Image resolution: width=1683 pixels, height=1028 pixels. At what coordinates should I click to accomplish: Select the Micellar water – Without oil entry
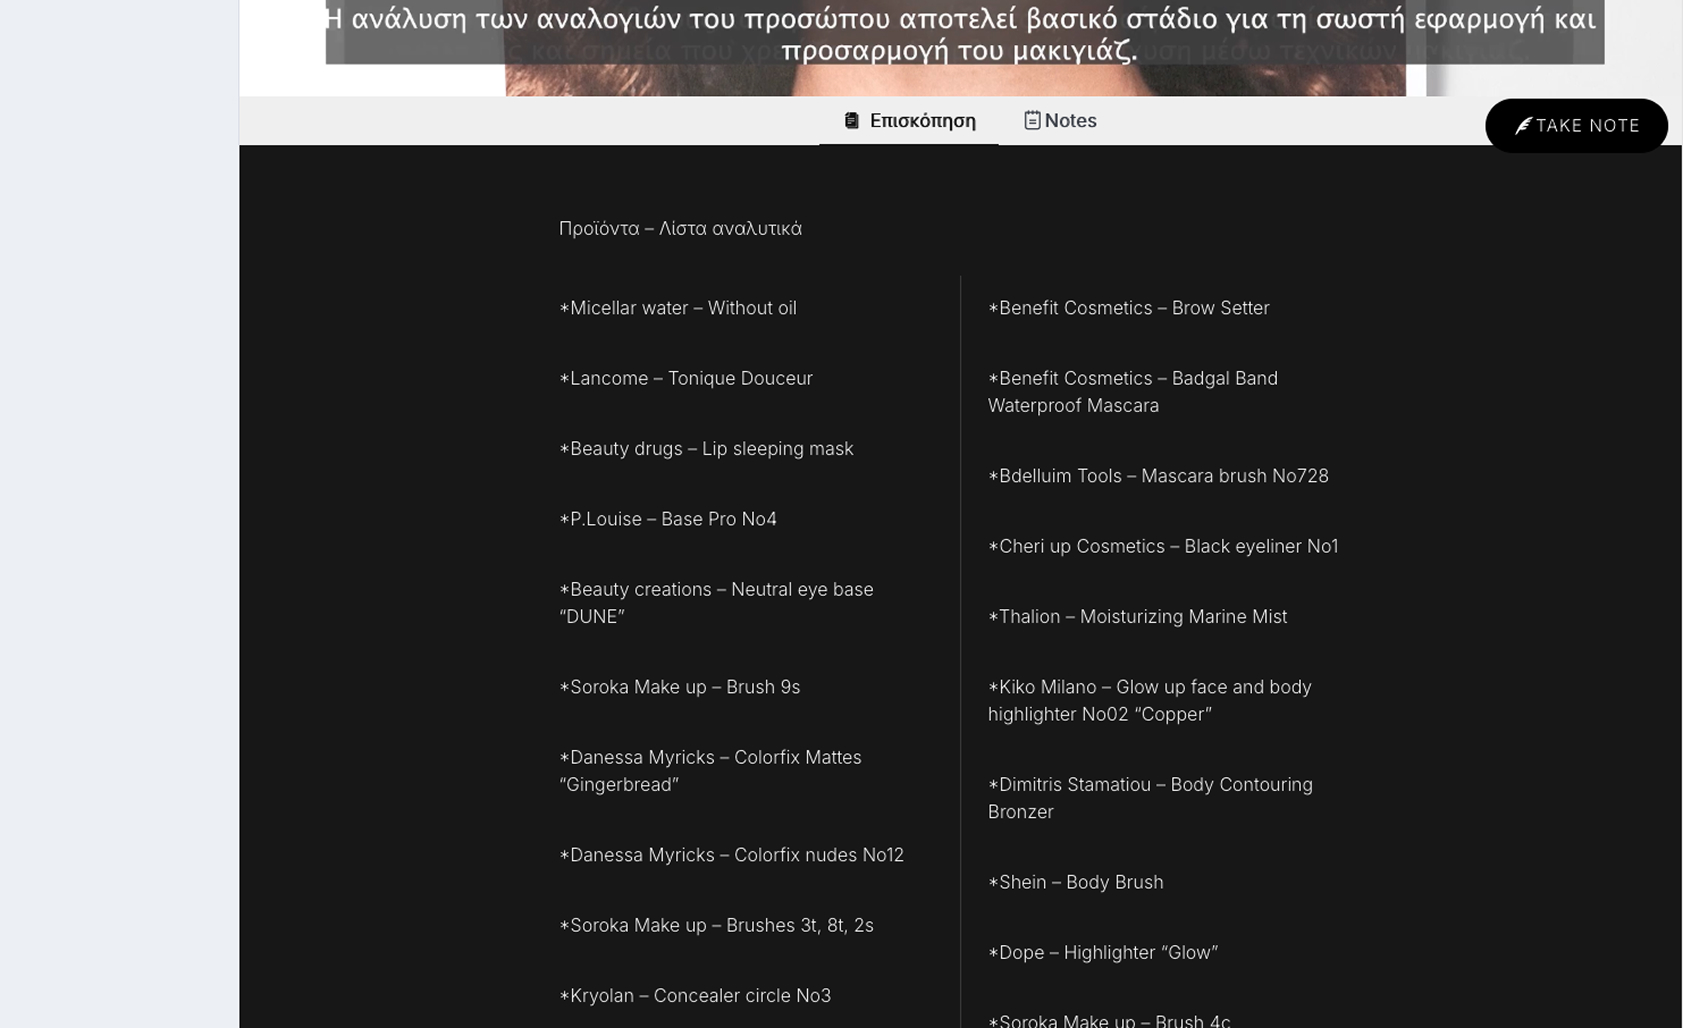(678, 308)
